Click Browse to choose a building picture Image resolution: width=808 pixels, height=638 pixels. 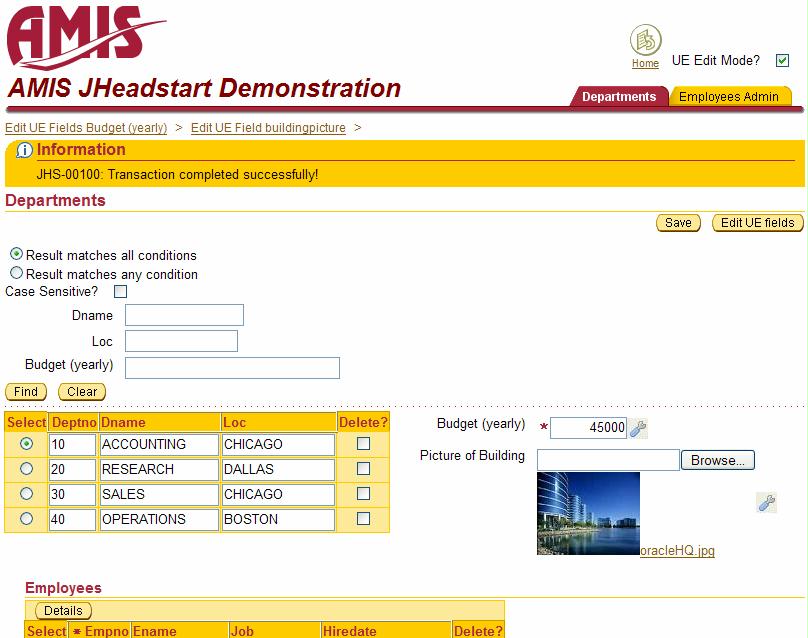coord(717,460)
